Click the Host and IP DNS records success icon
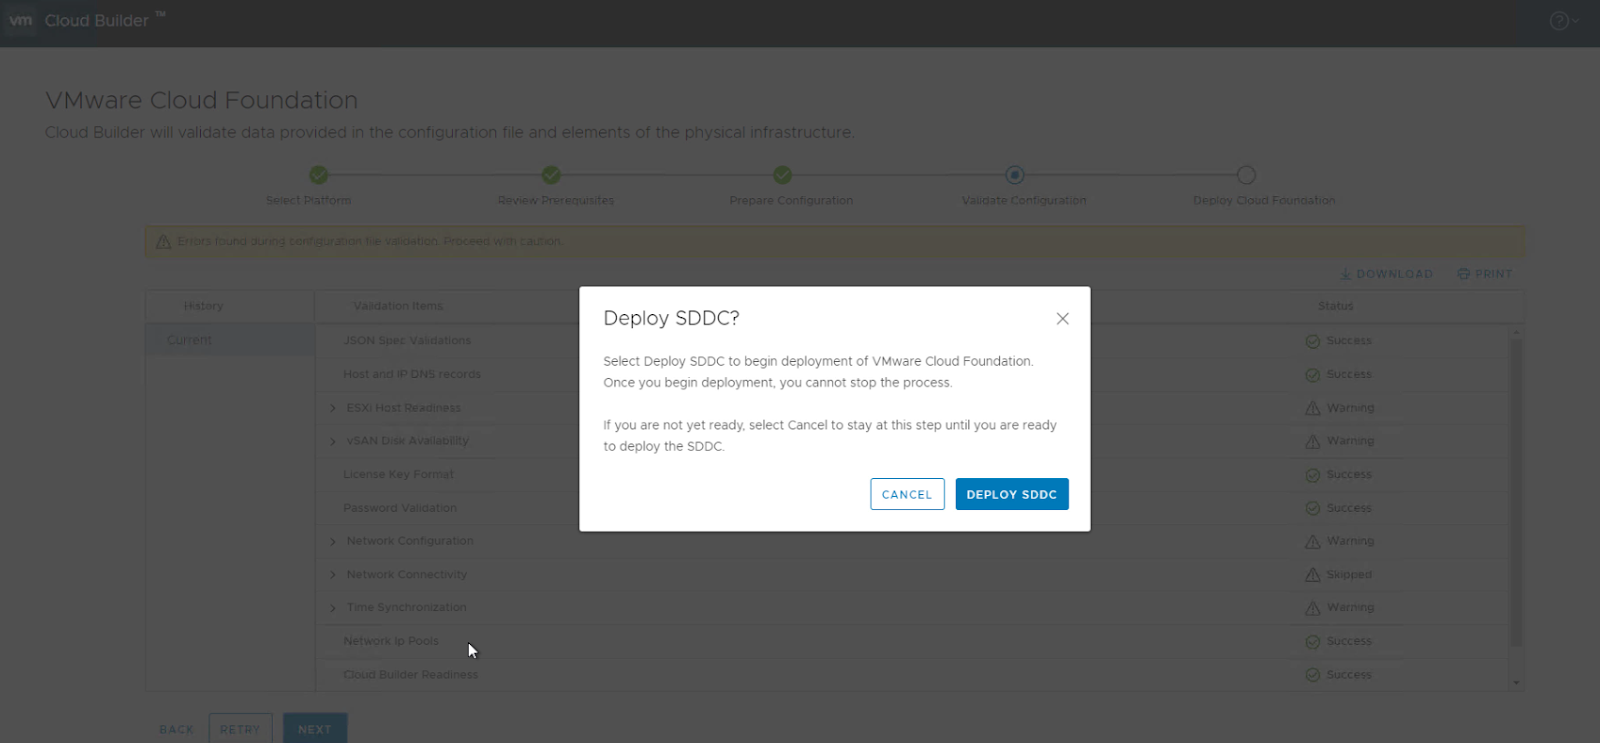This screenshot has height=743, width=1600. click(1313, 375)
